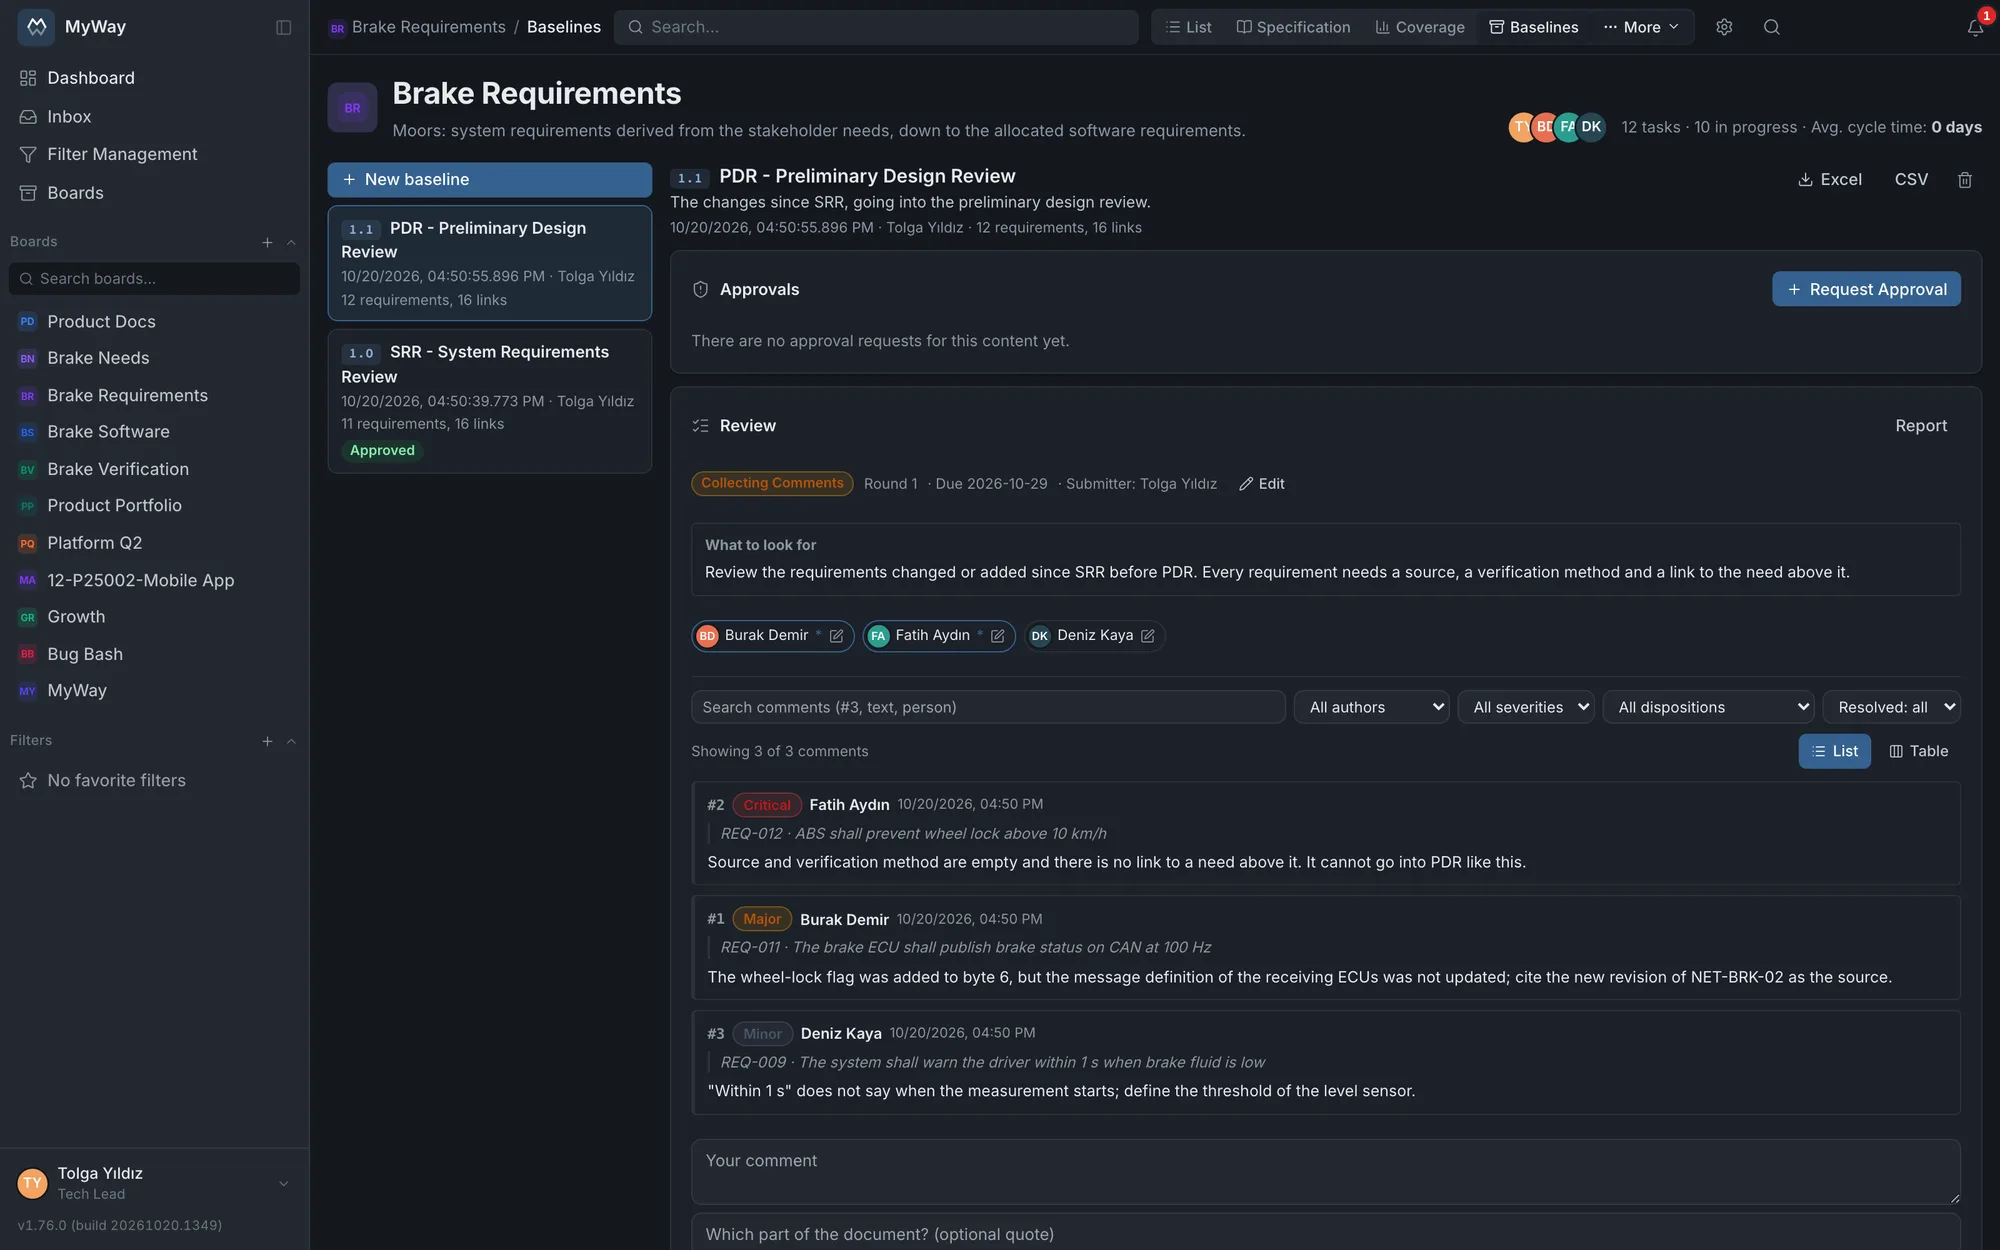Add a new board with plus icon
Screen dimensions: 2000x1250
[267, 242]
